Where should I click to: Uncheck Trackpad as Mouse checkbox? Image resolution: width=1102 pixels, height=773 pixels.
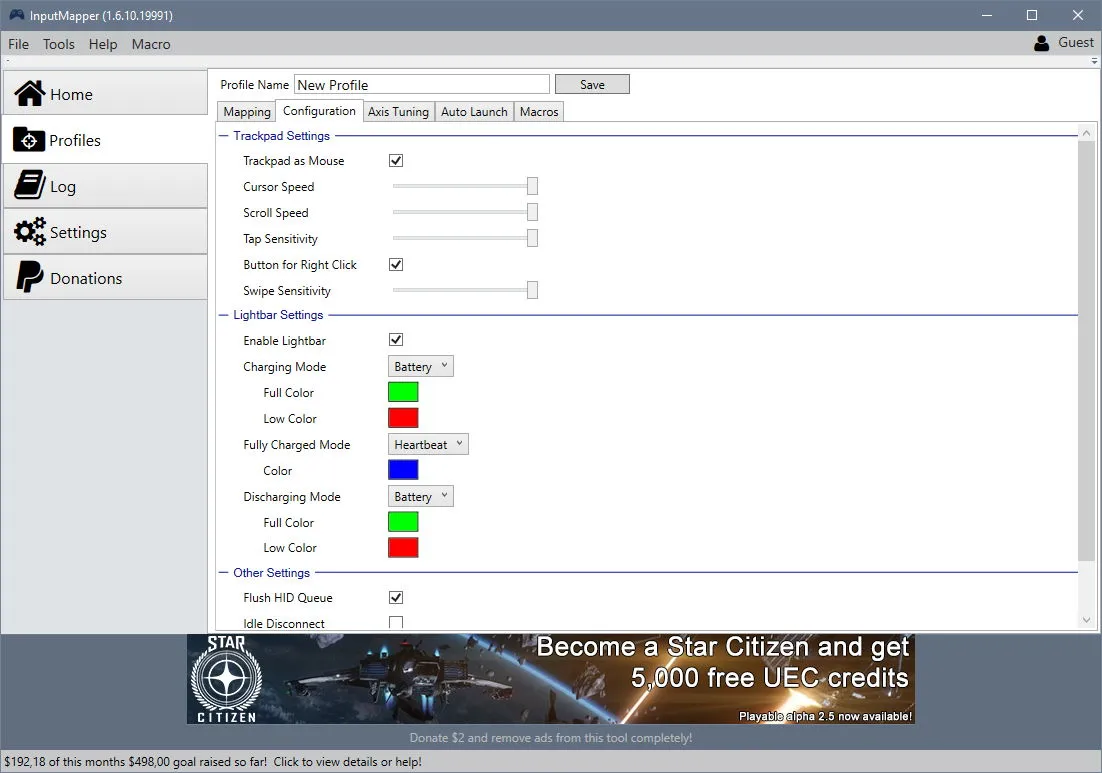pyautogui.click(x=396, y=160)
